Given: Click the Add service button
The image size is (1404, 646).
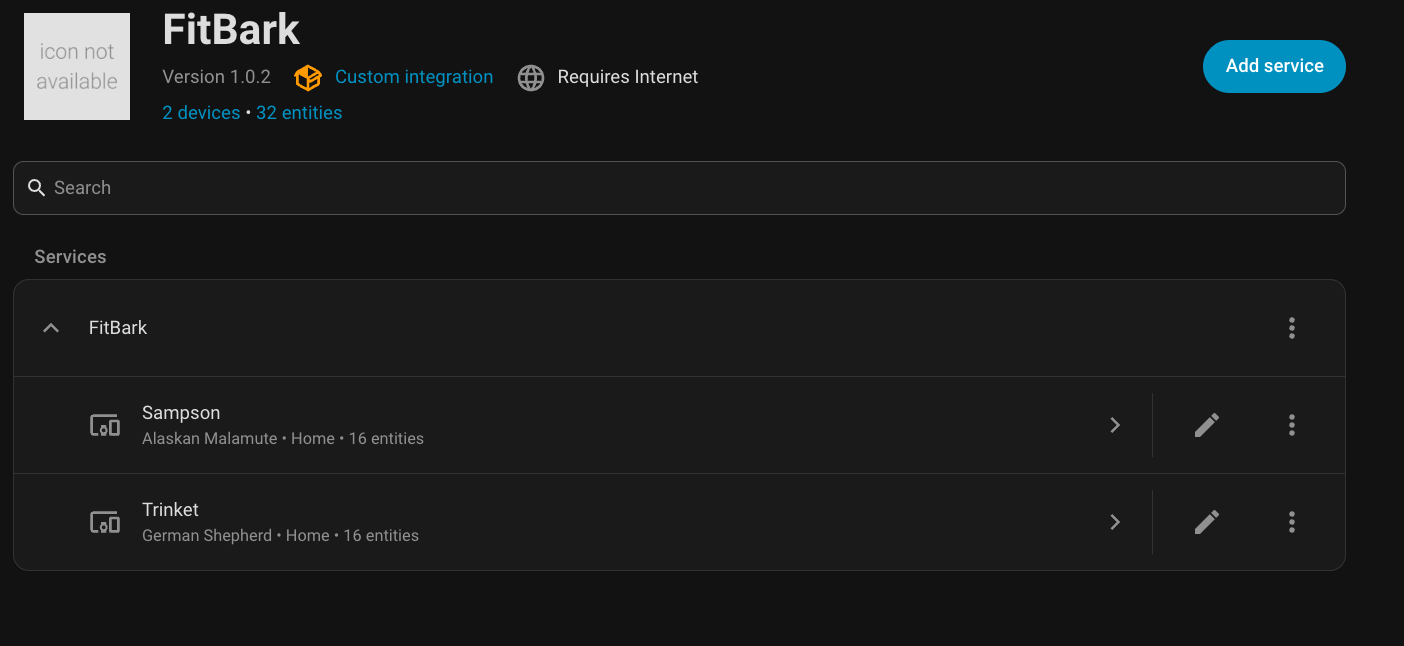Looking at the screenshot, I should click(1274, 66).
